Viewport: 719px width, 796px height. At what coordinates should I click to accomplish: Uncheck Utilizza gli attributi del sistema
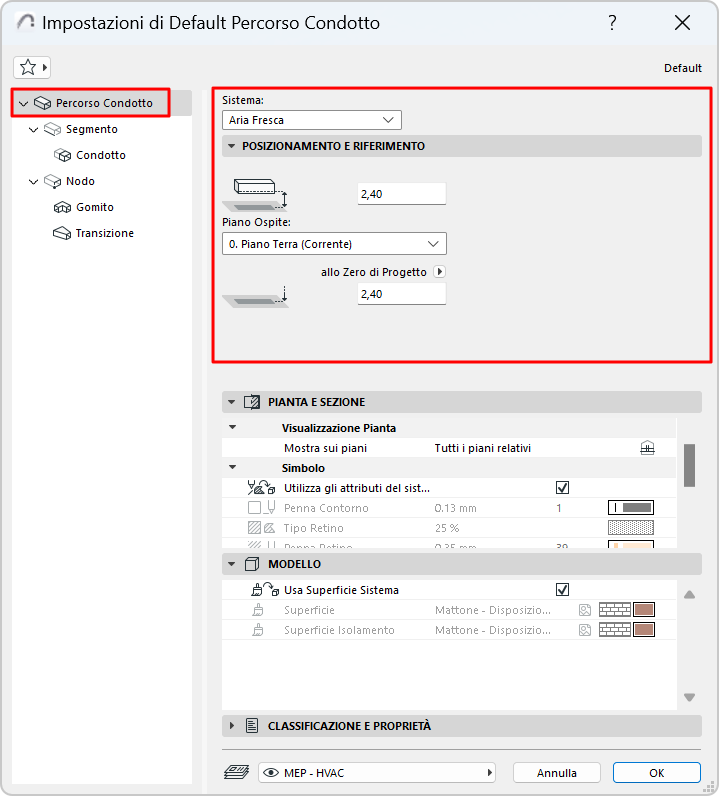[562, 488]
